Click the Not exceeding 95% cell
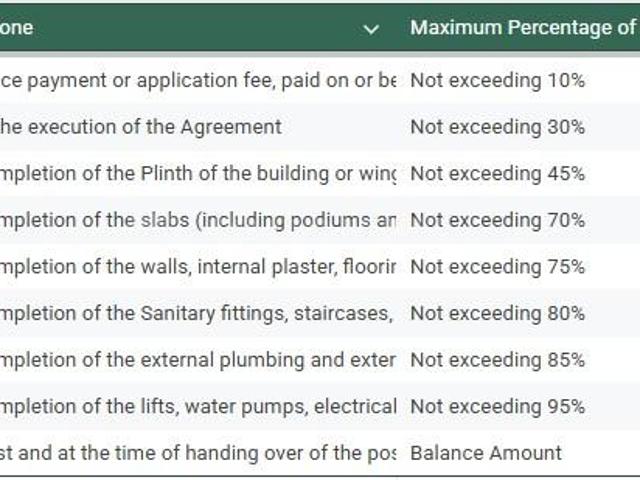This screenshot has width=640, height=480. 497,406
